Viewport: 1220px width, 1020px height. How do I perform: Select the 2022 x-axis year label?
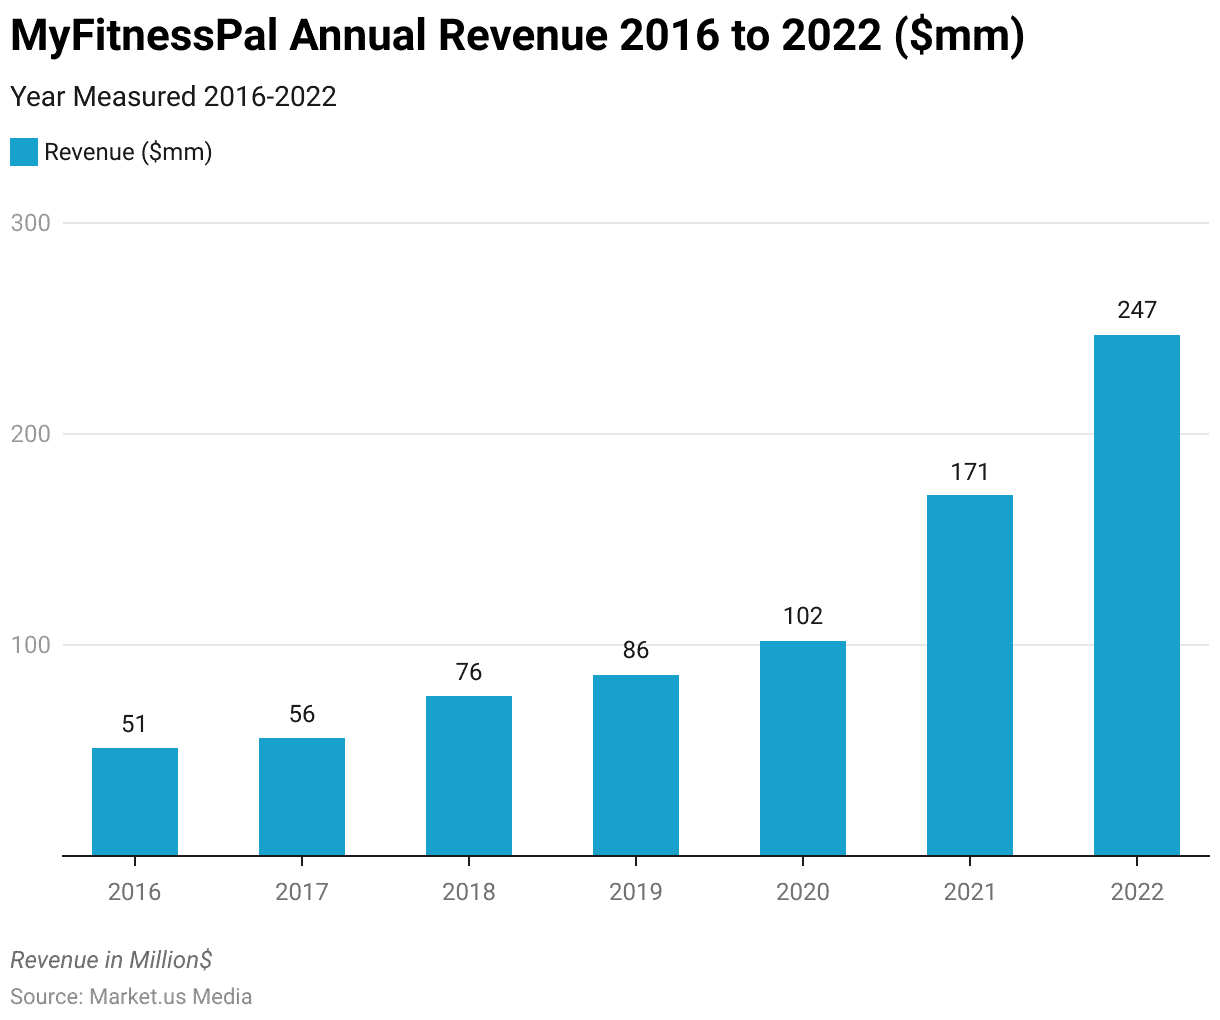[1137, 891]
